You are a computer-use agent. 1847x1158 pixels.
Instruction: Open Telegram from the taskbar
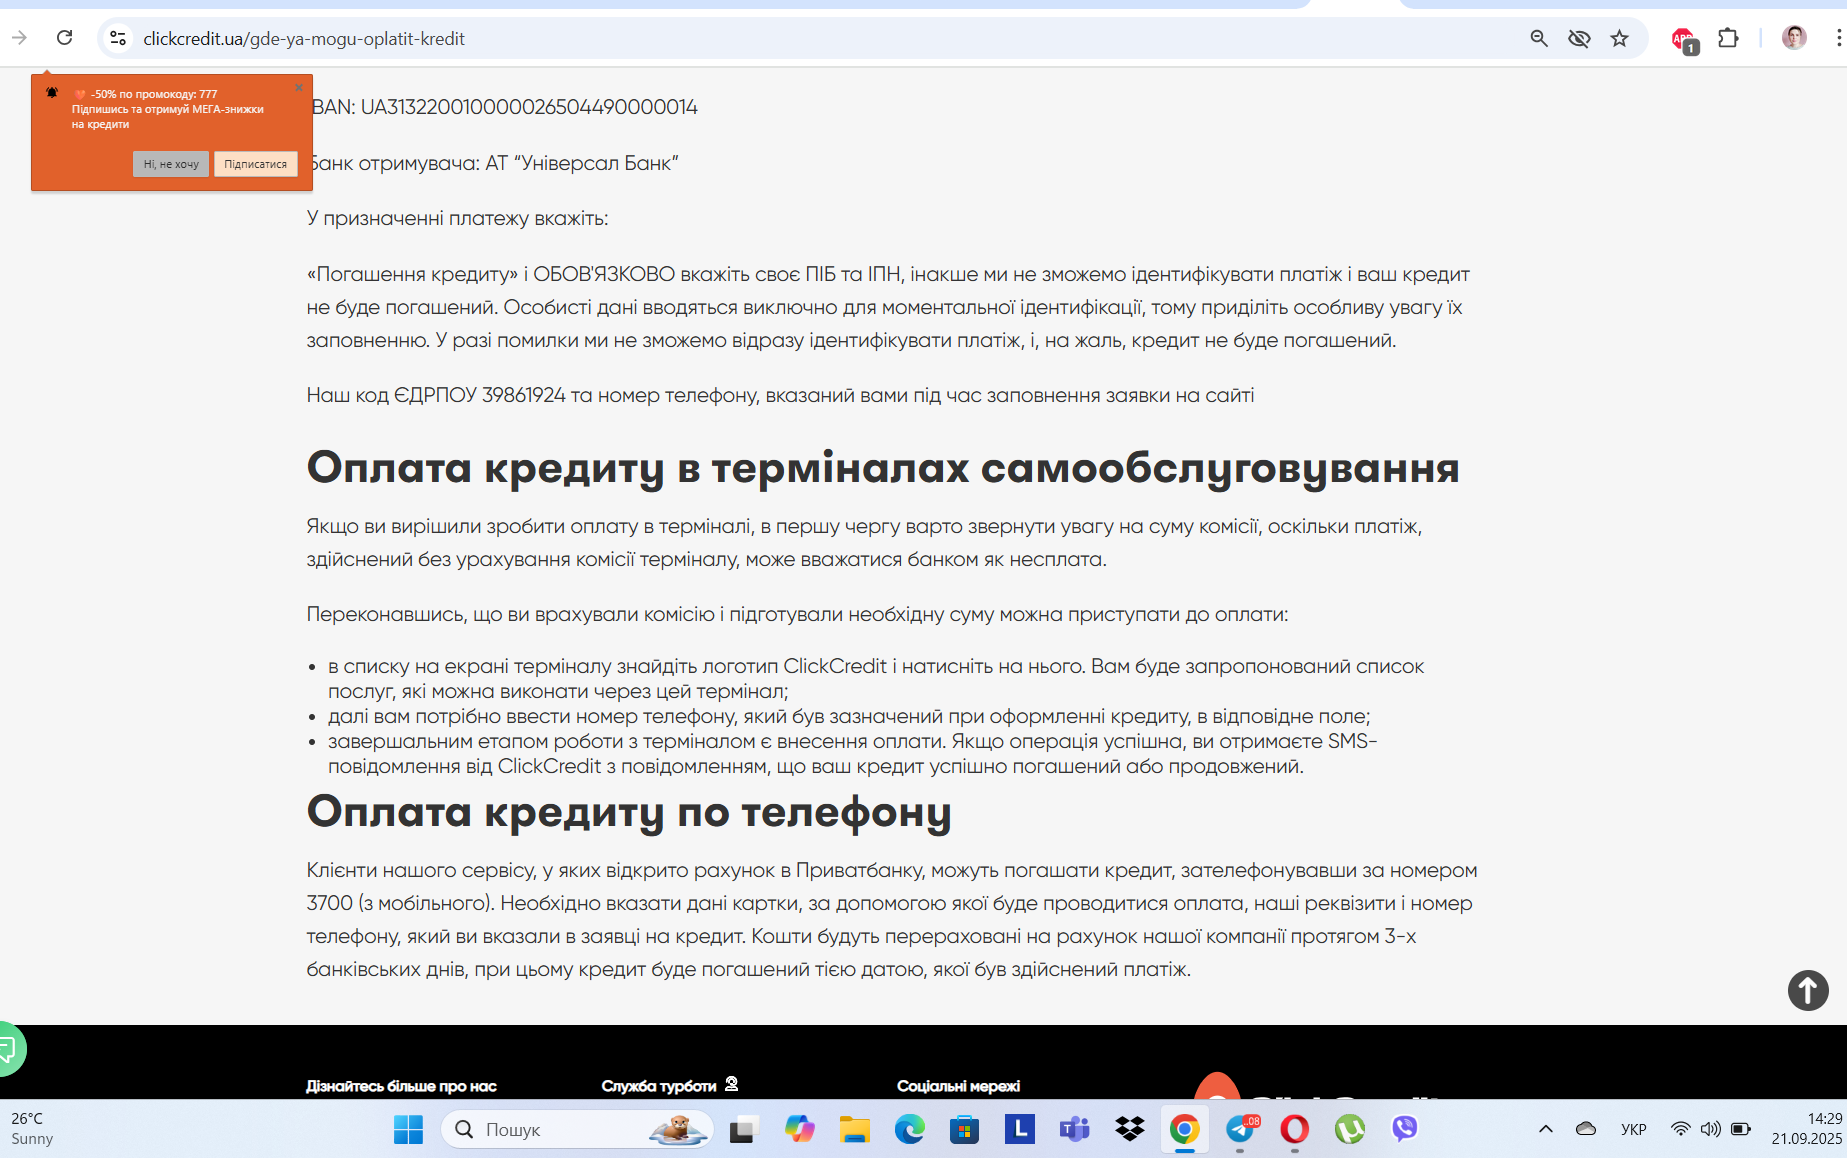tap(1240, 1130)
